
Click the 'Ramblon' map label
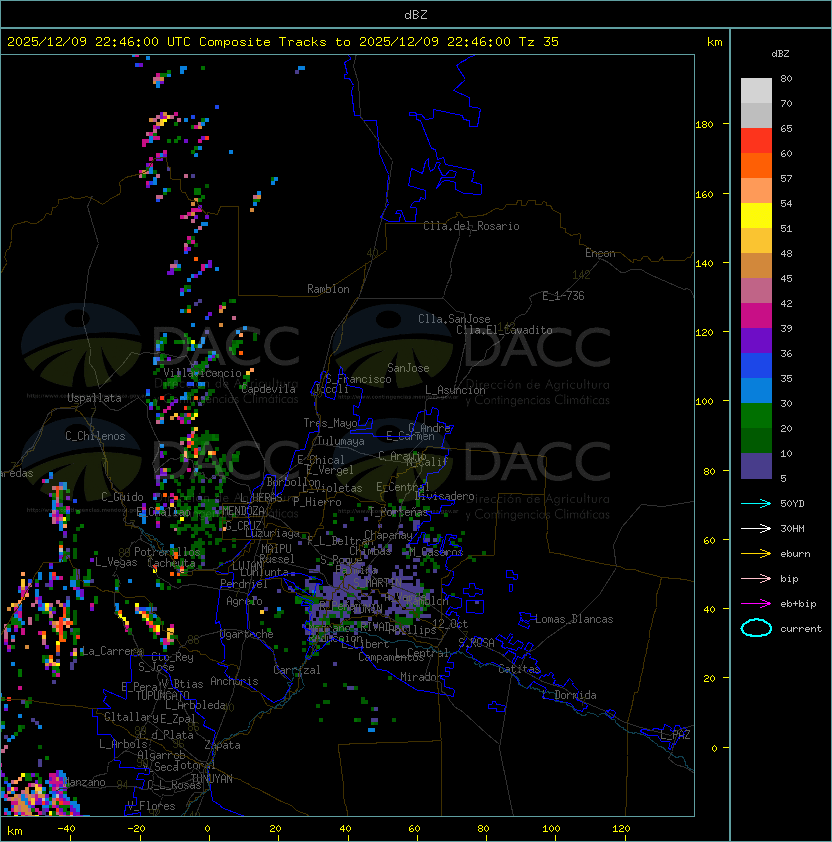point(328,289)
